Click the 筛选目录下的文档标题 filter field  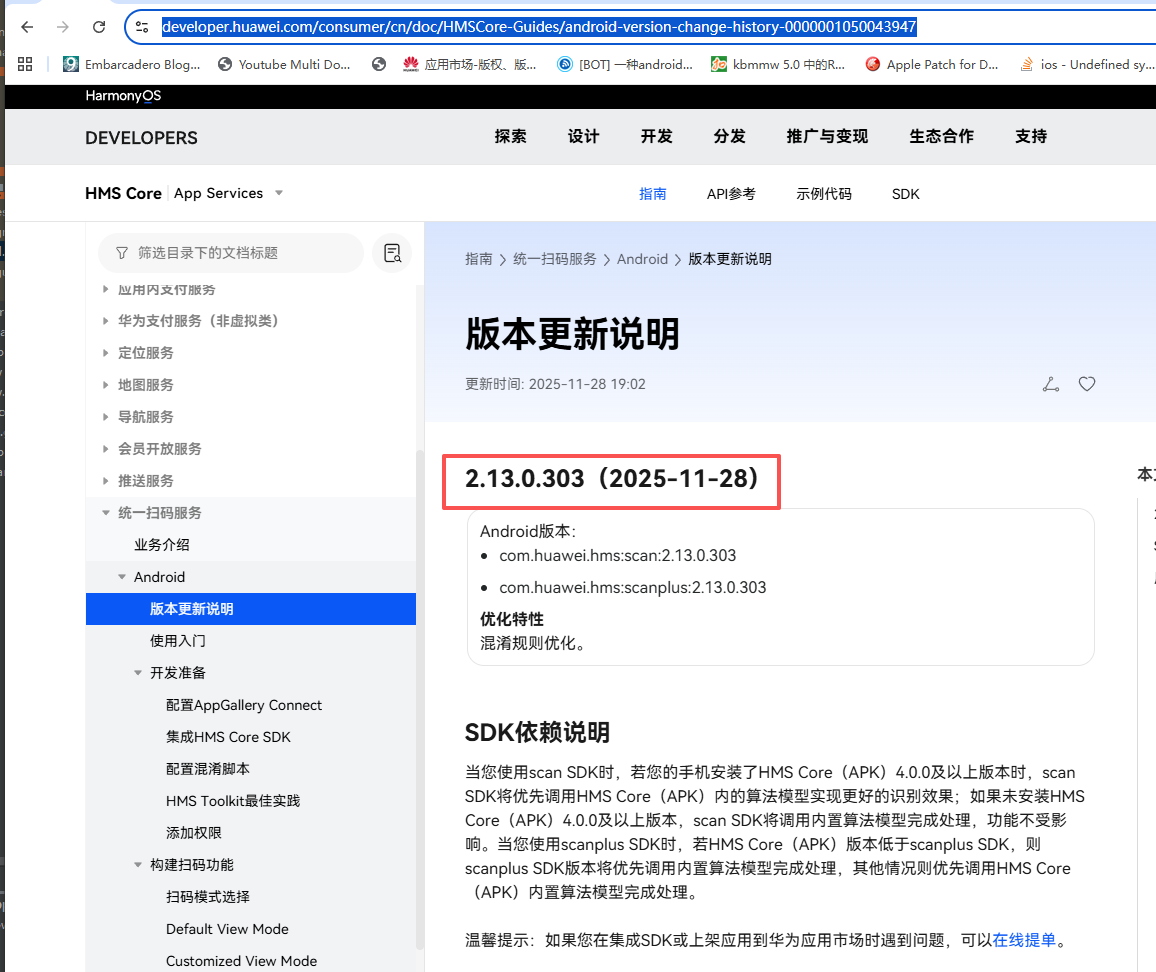pos(230,253)
